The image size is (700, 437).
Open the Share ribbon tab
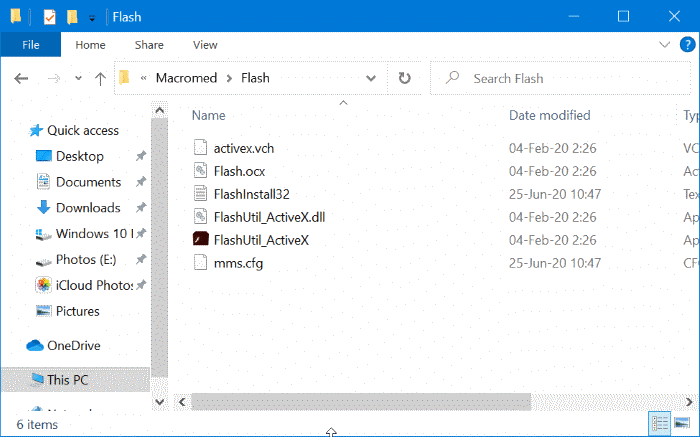click(149, 45)
